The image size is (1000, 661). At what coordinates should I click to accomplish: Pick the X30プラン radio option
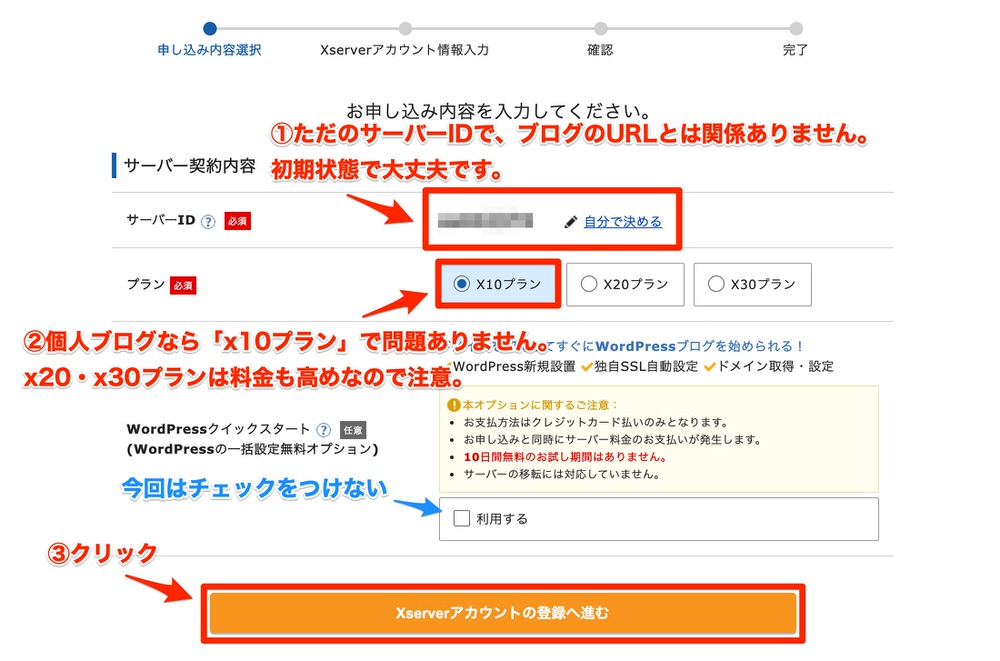pyautogui.click(x=716, y=284)
